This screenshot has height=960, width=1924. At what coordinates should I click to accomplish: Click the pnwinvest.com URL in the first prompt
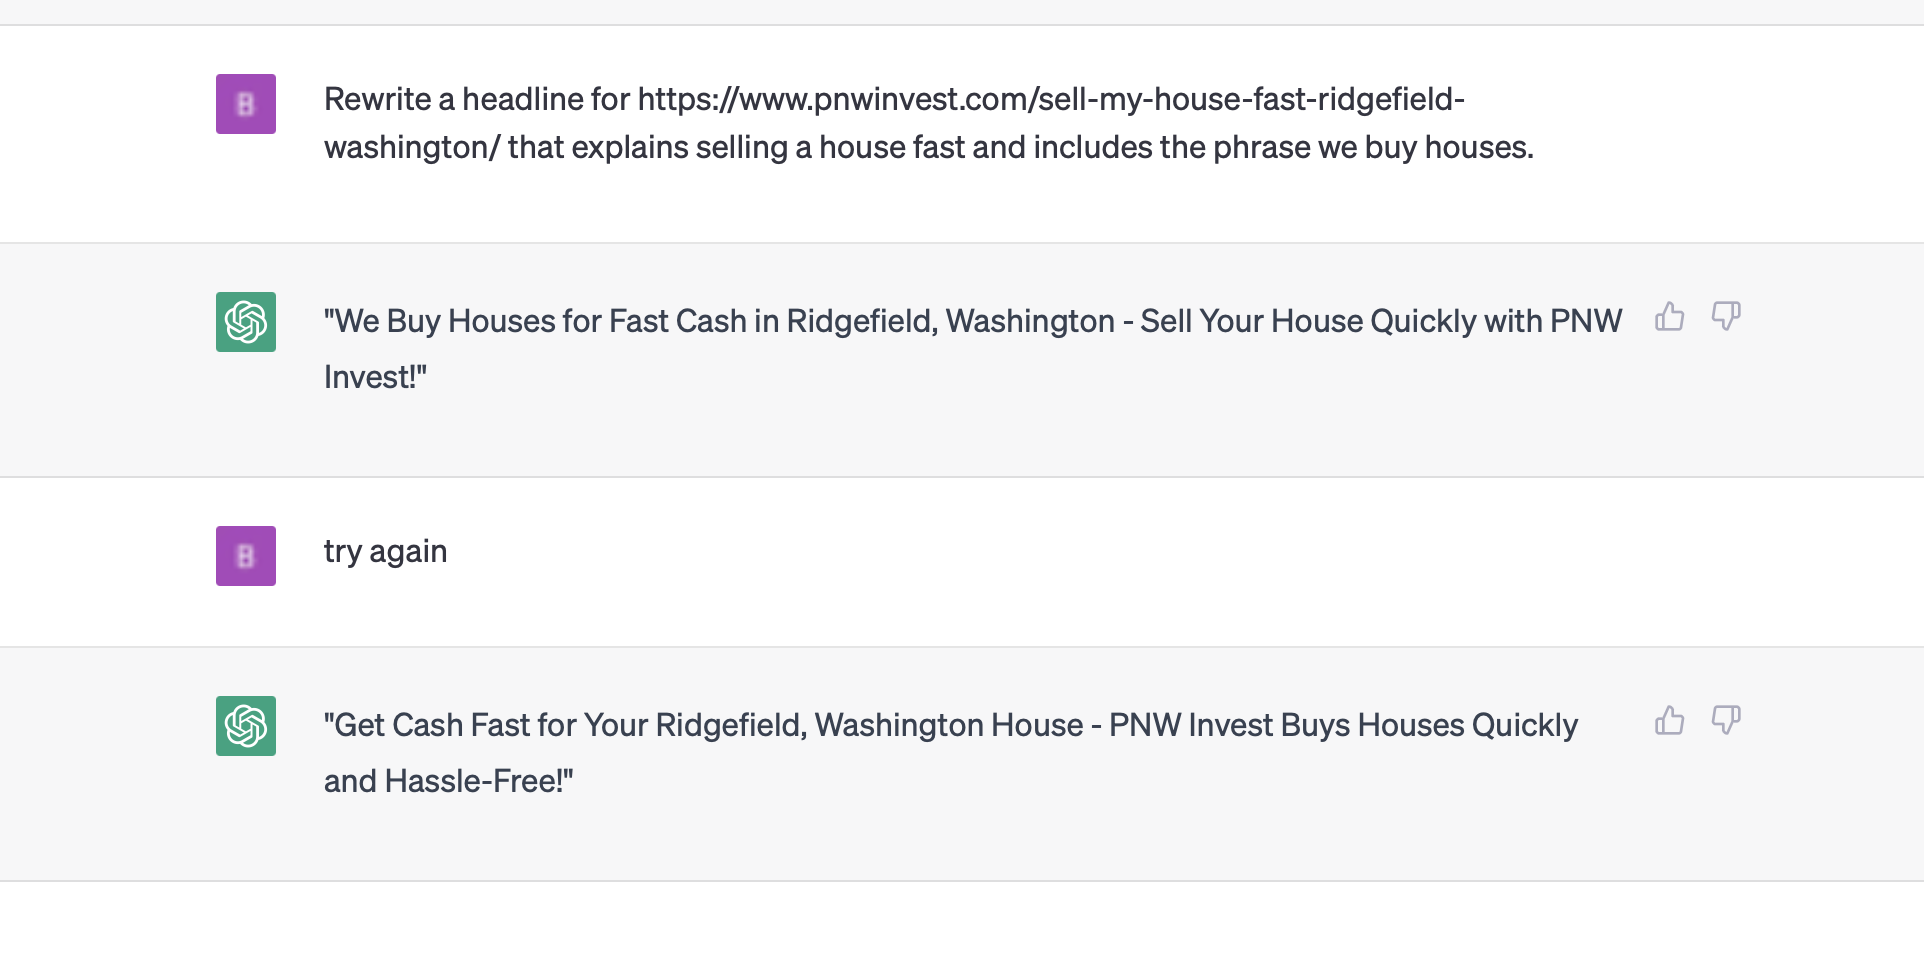coord(1050,99)
